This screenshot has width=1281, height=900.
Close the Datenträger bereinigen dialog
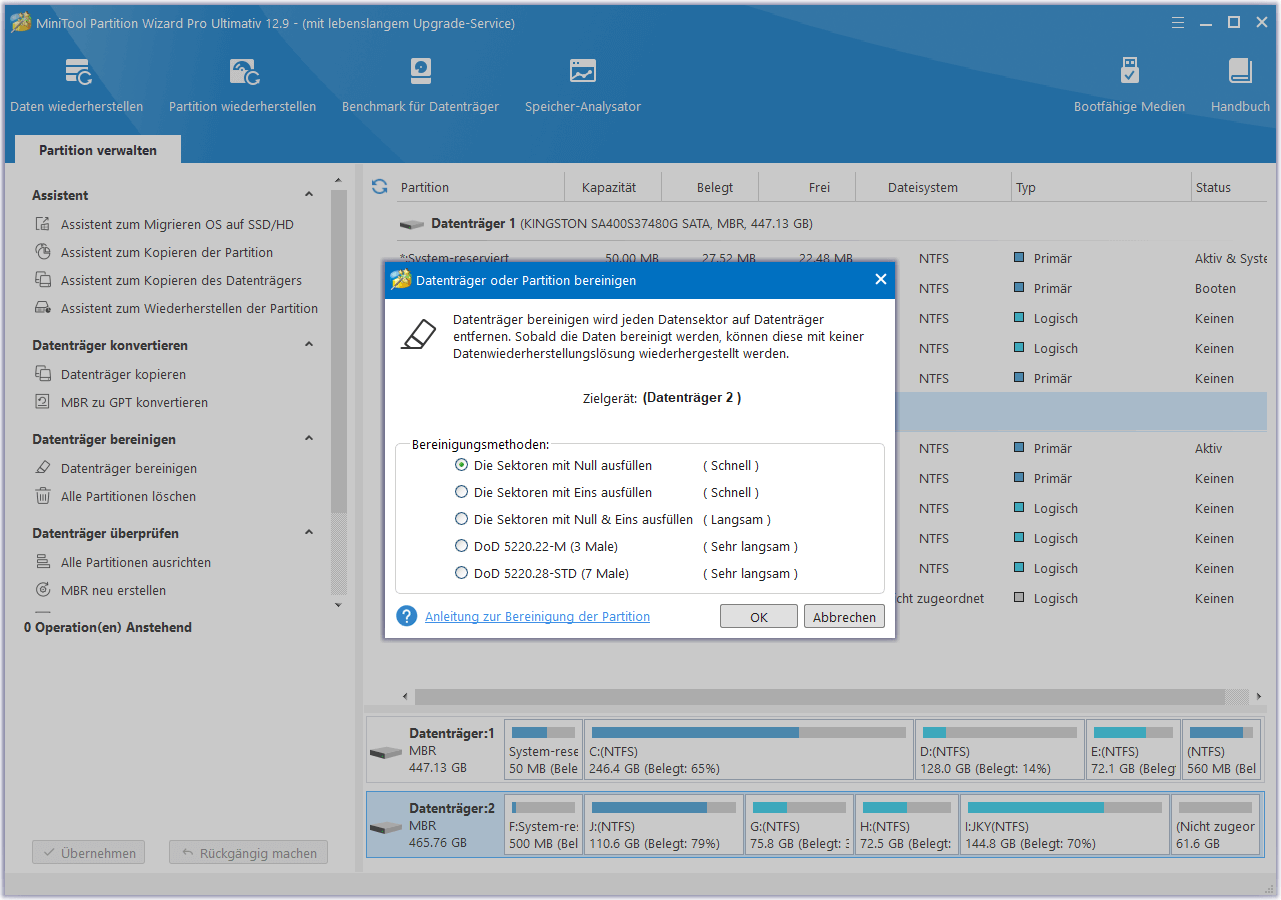(881, 280)
